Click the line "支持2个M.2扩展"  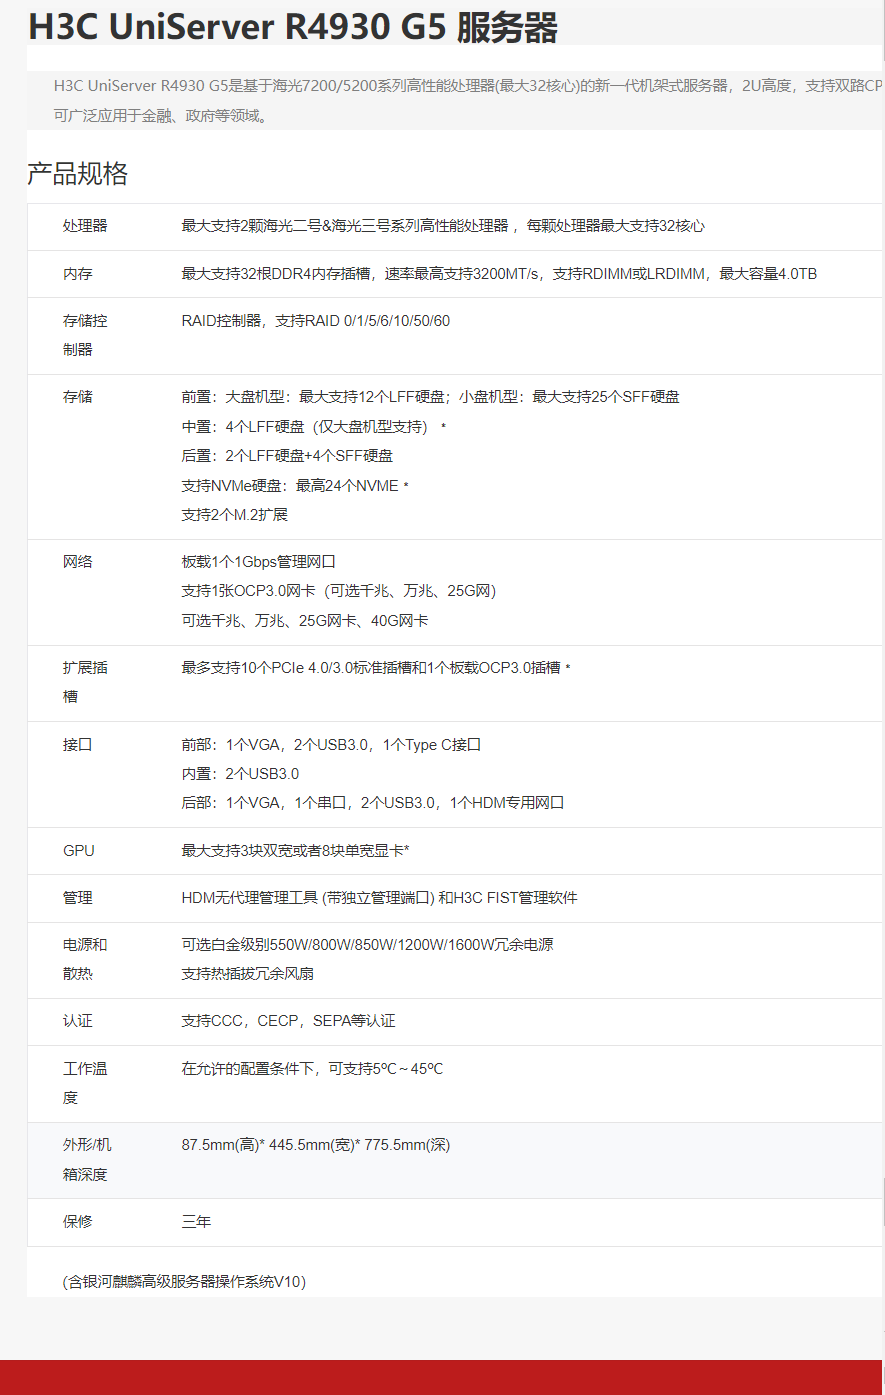pos(235,515)
